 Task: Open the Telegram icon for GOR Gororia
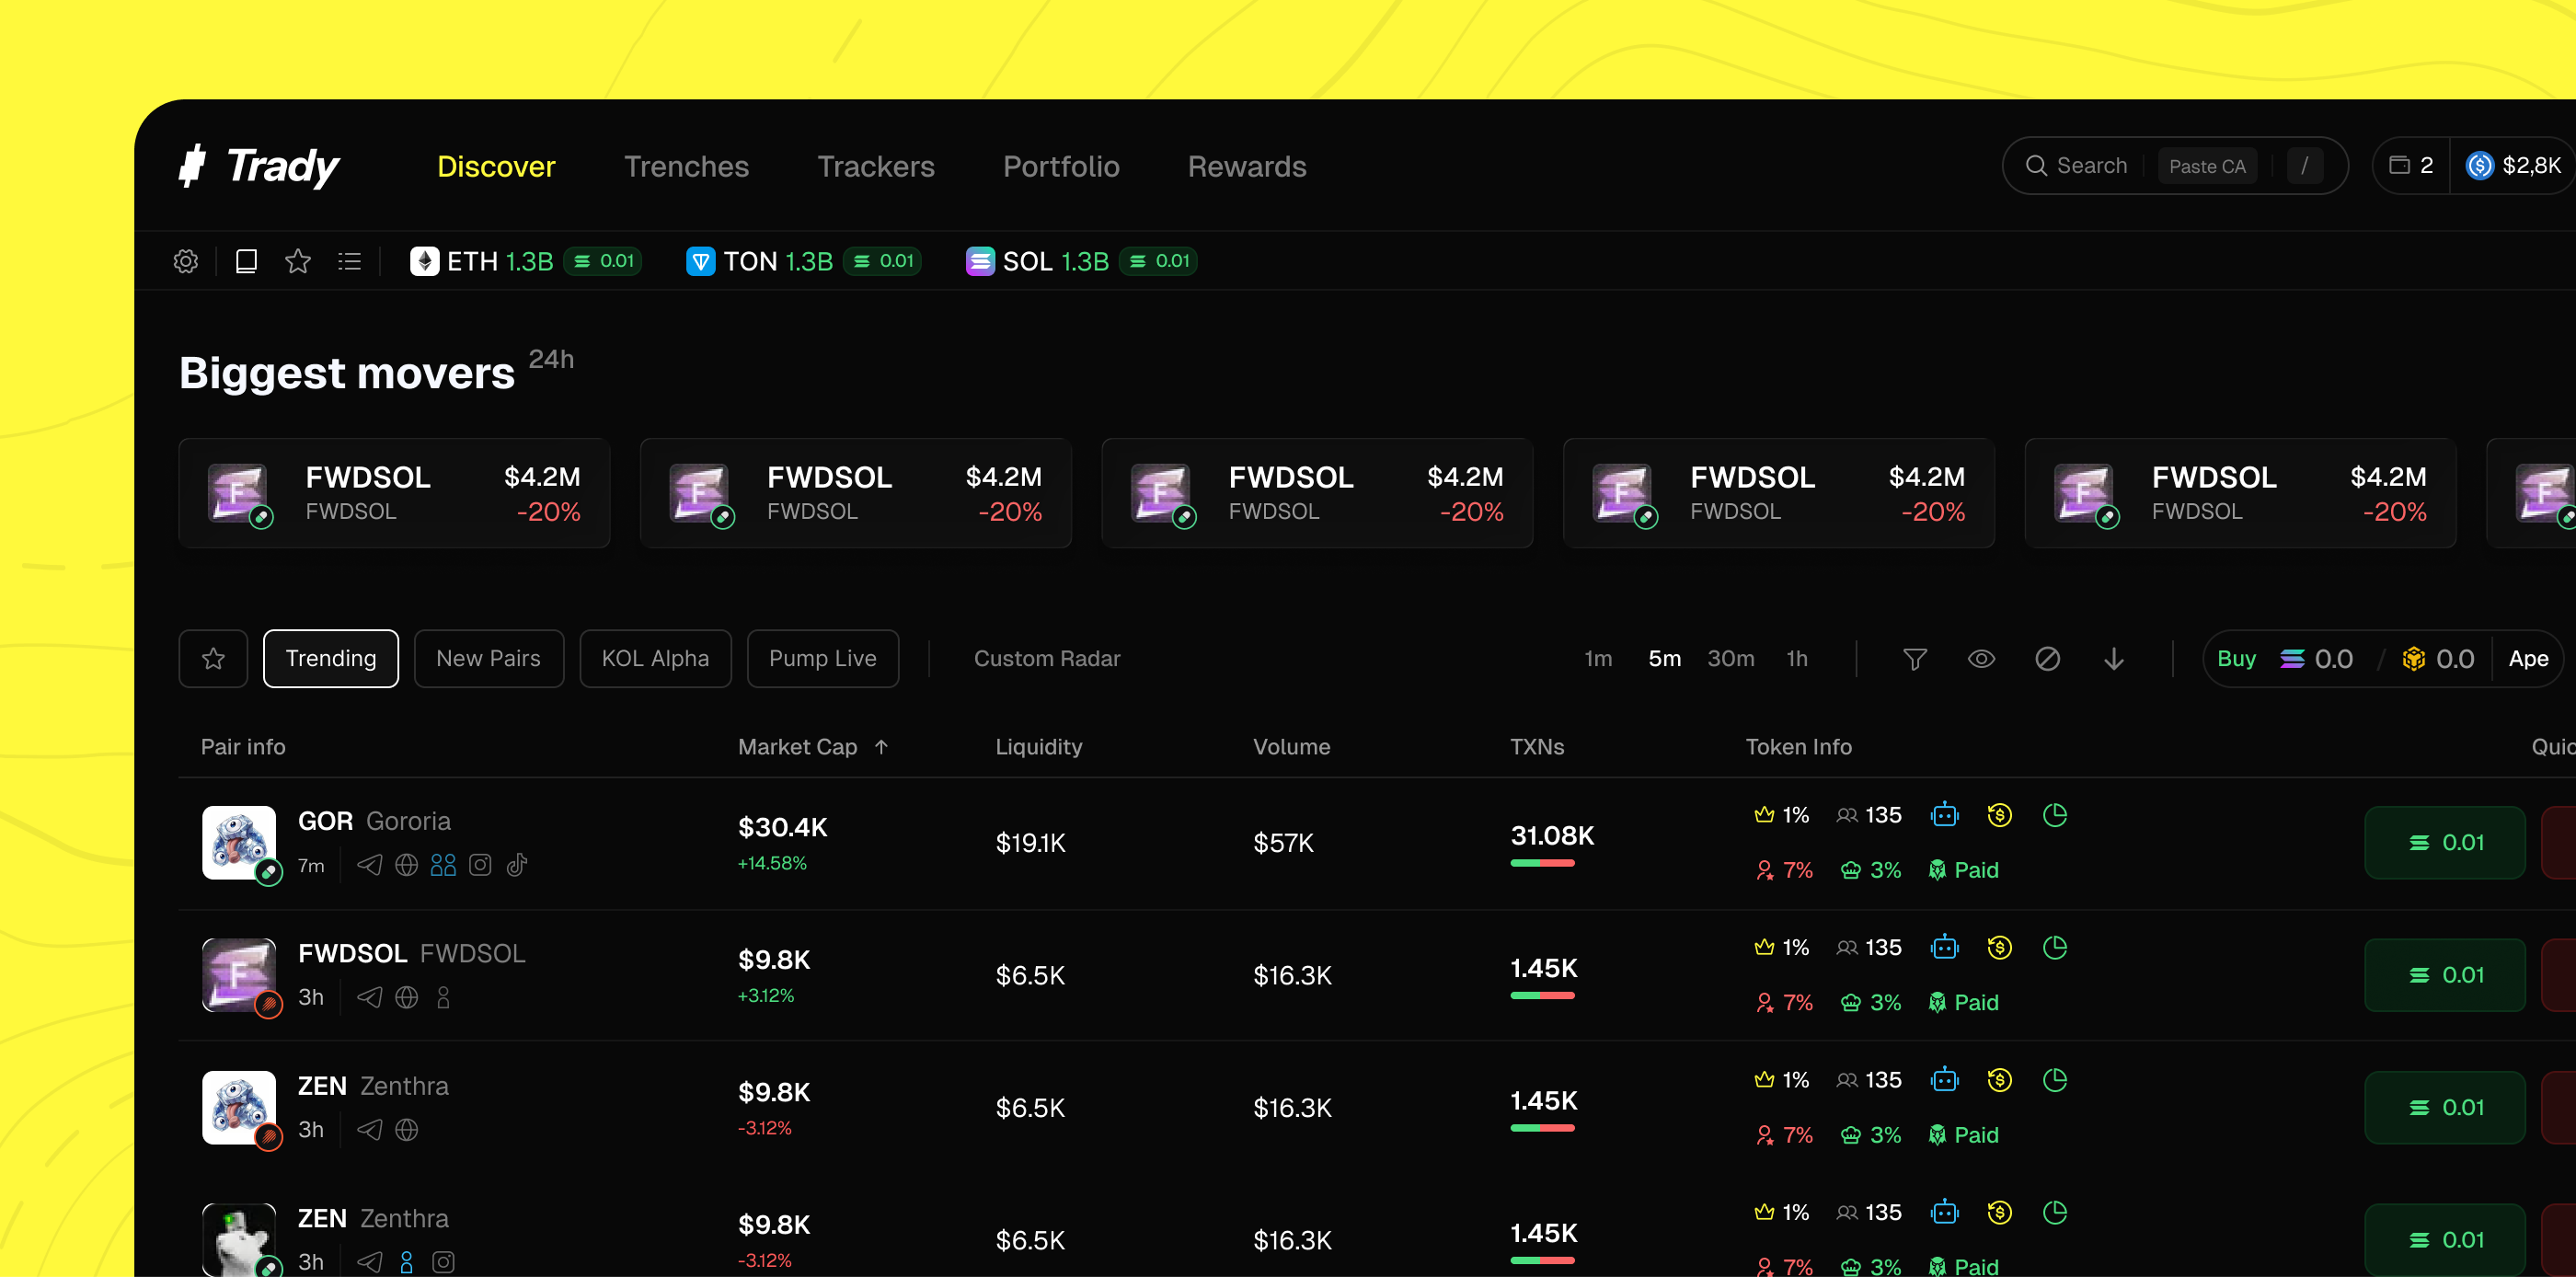370,865
